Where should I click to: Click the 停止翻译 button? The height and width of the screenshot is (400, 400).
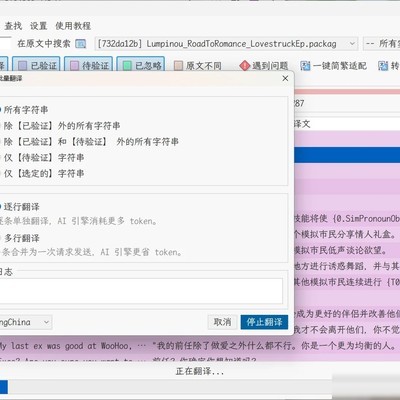(264, 322)
